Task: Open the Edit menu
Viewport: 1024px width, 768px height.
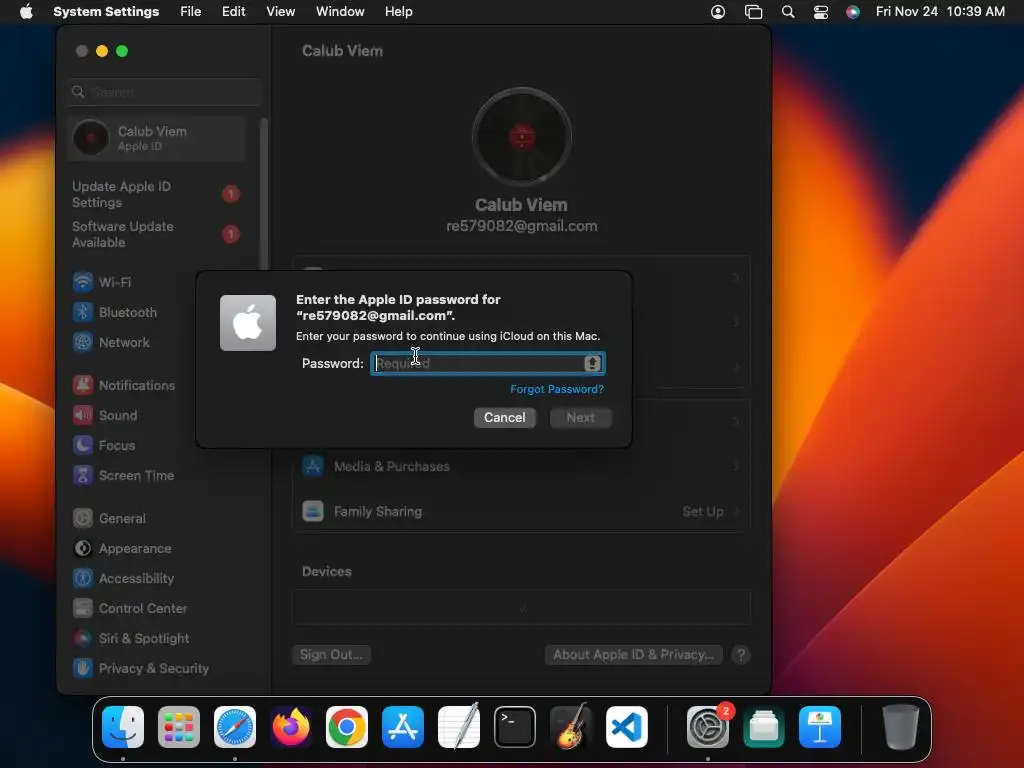Action: [234, 12]
